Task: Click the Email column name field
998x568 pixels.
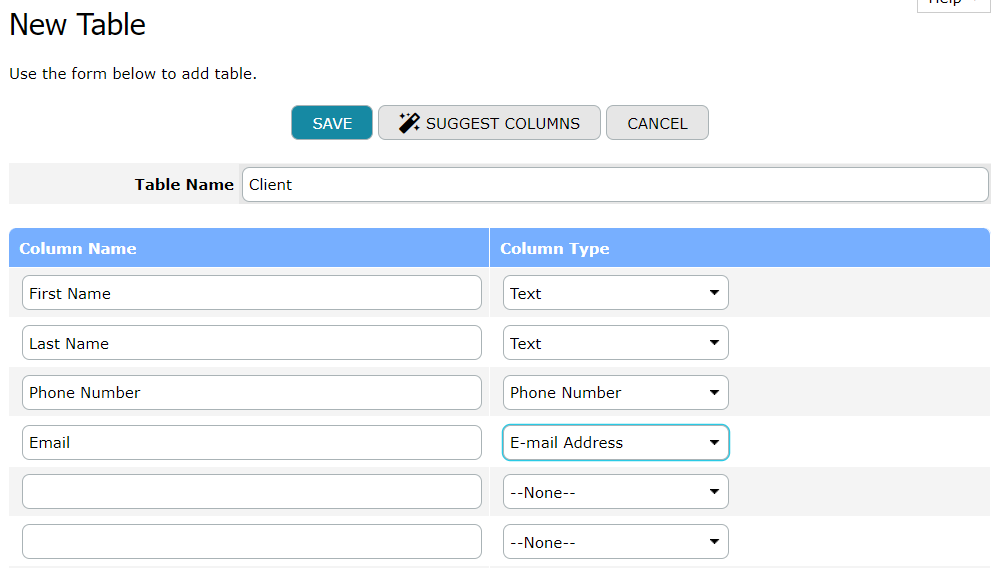Action: [x=251, y=443]
